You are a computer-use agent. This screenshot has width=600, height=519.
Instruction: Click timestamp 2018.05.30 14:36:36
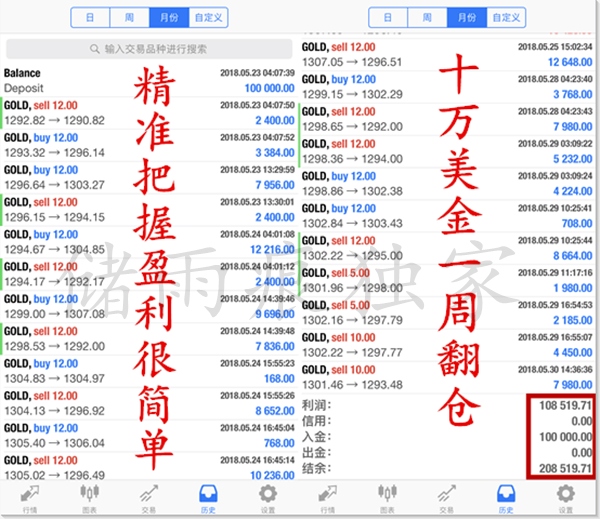point(555,370)
